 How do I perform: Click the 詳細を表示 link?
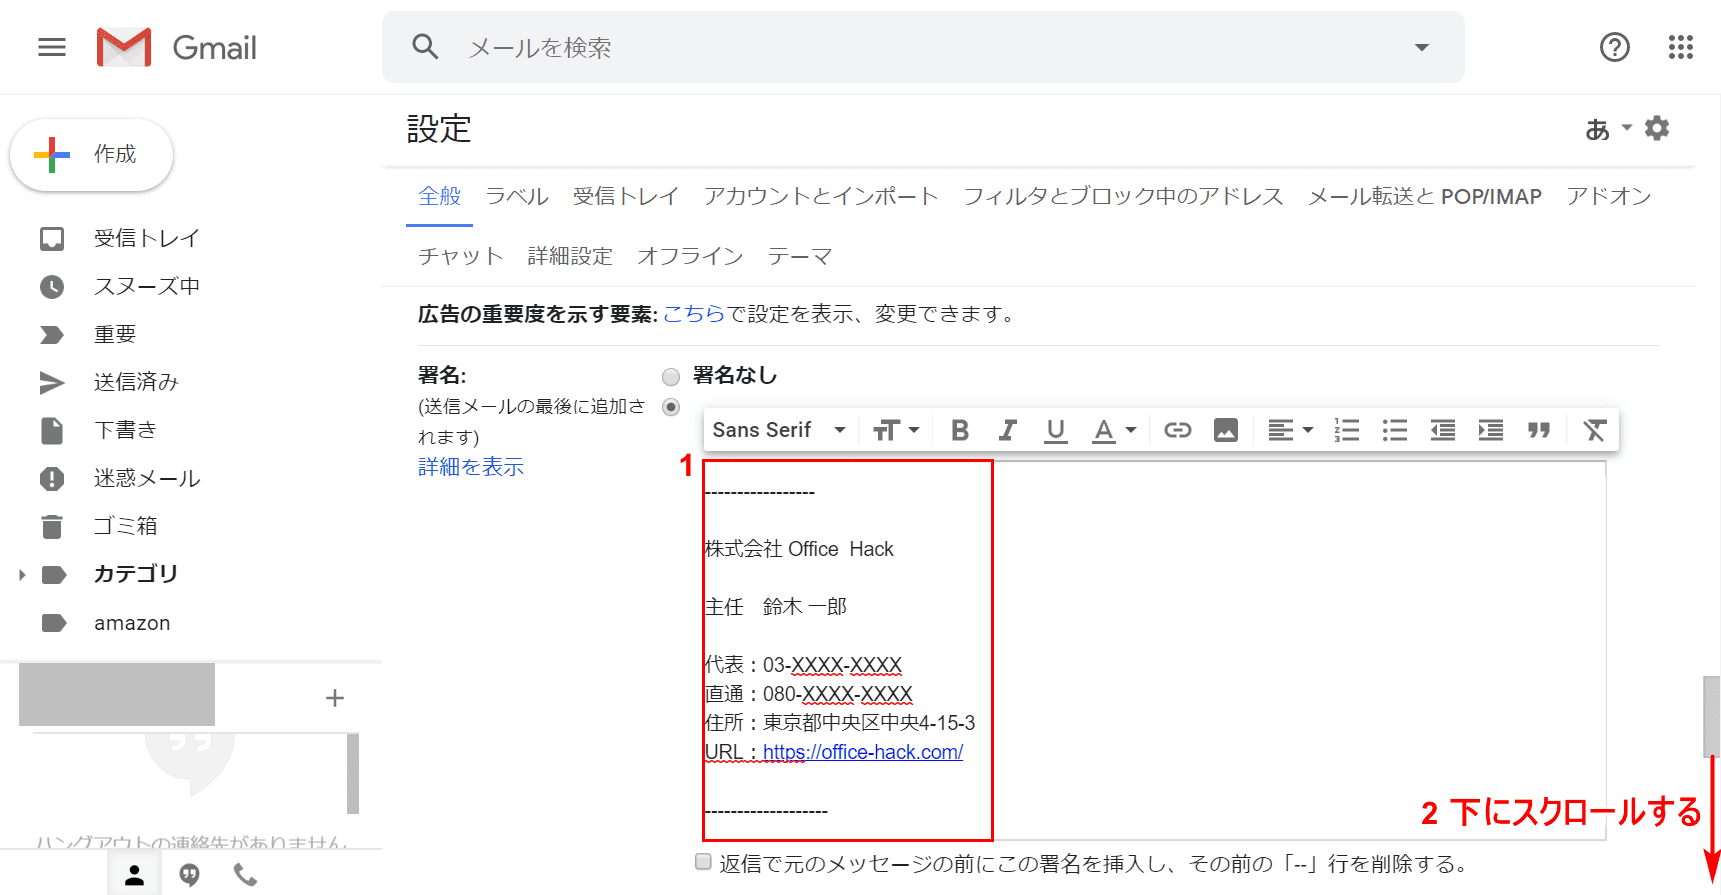(x=471, y=467)
